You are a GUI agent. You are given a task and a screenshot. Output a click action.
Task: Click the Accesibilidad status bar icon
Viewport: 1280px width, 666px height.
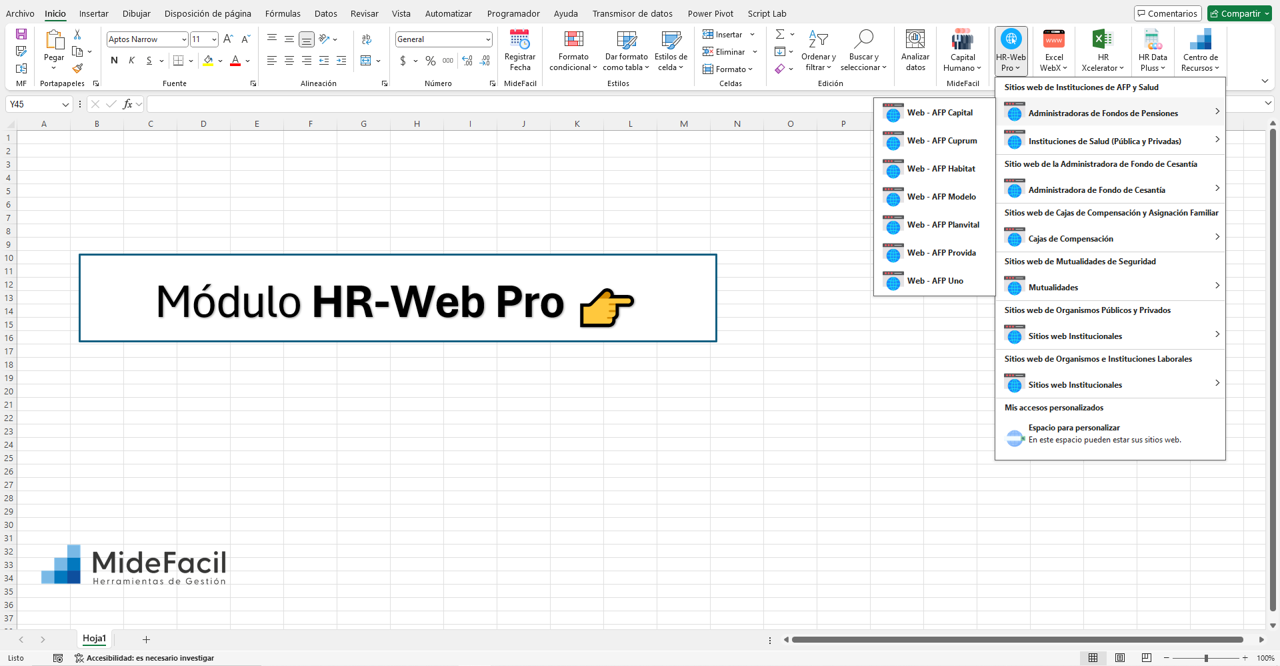pyautogui.click(x=79, y=658)
